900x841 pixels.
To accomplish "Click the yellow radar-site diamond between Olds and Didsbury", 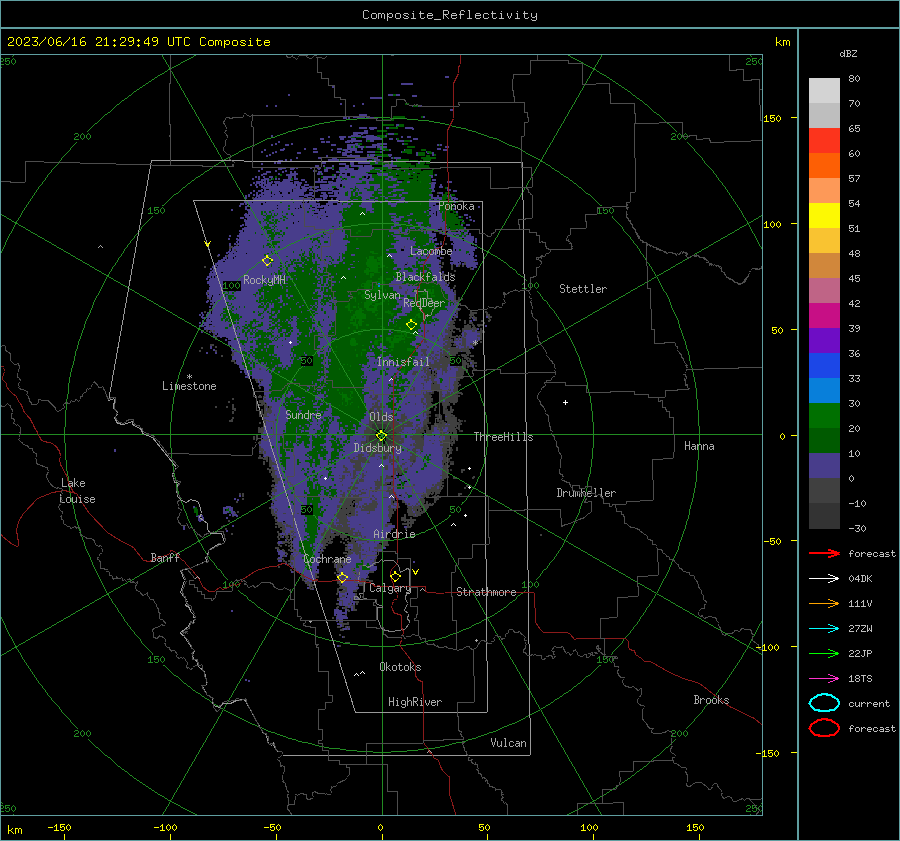I will [x=381, y=435].
